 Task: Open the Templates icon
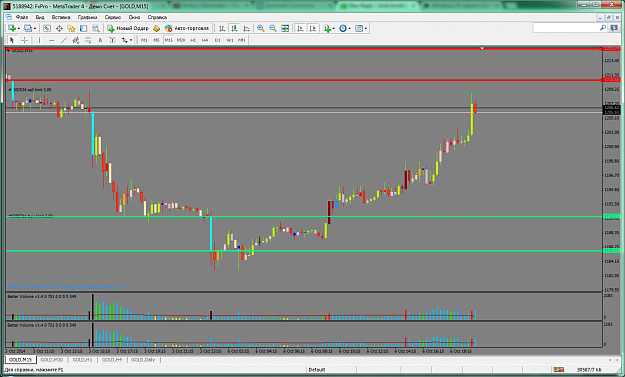pyautogui.click(x=359, y=28)
